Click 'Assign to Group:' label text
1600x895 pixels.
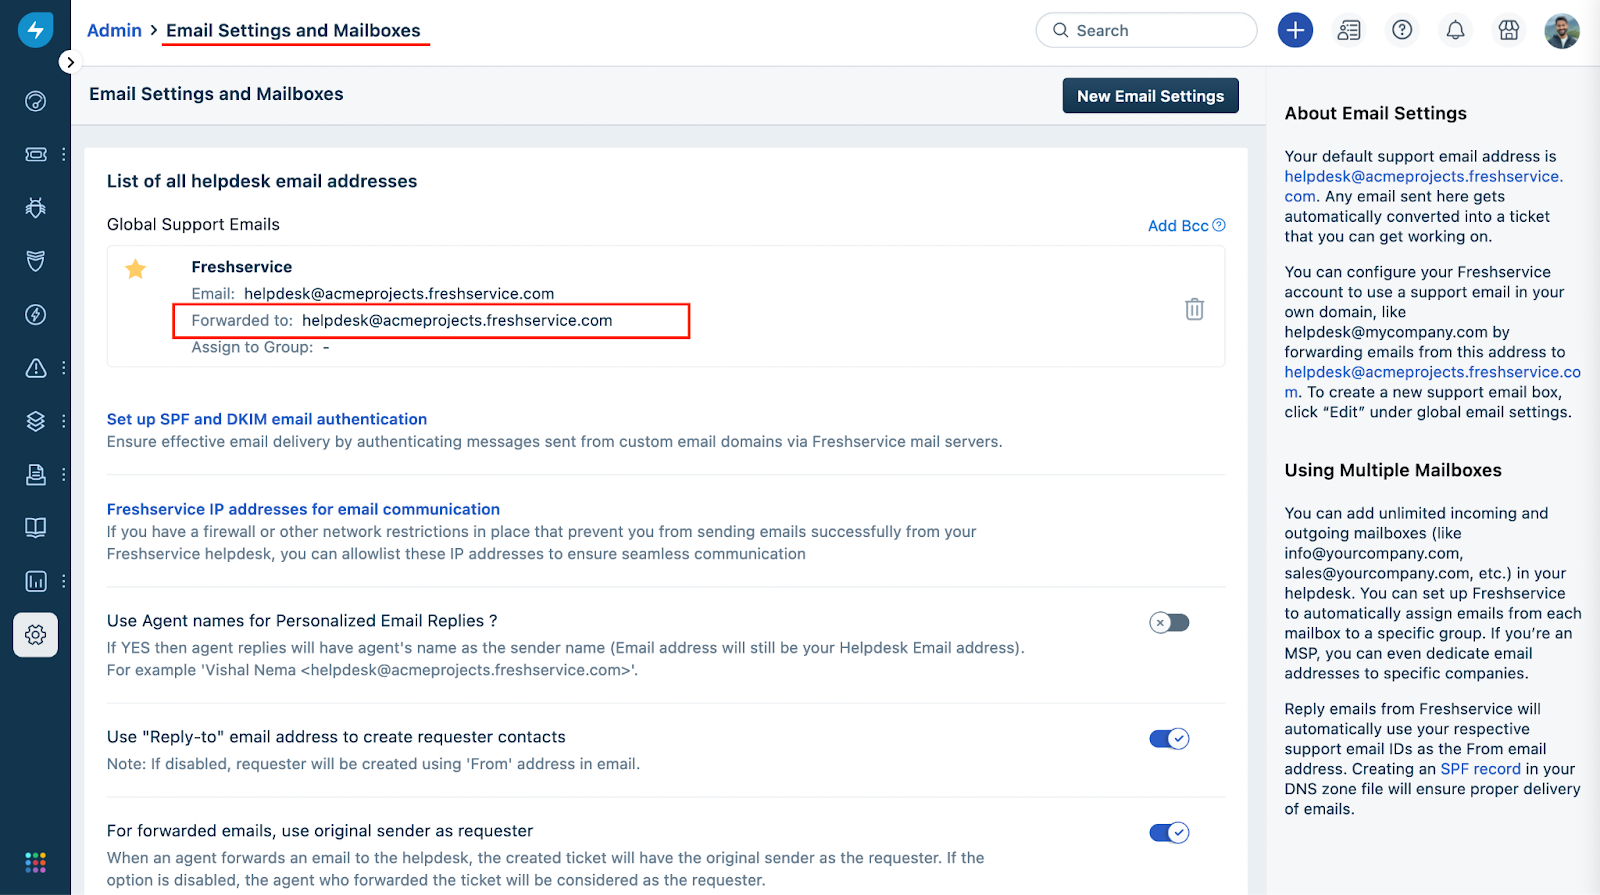click(252, 347)
